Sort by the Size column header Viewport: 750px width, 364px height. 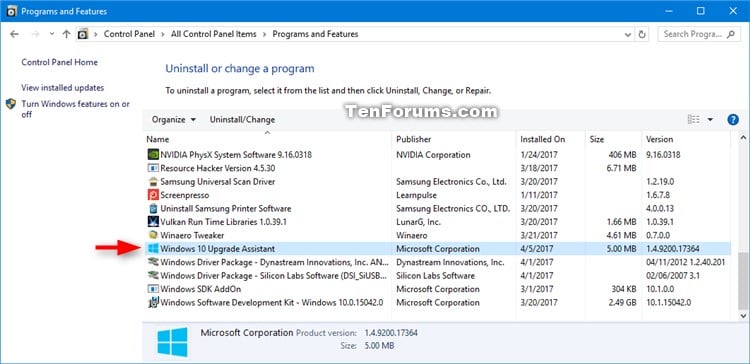pyautogui.click(x=613, y=139)
